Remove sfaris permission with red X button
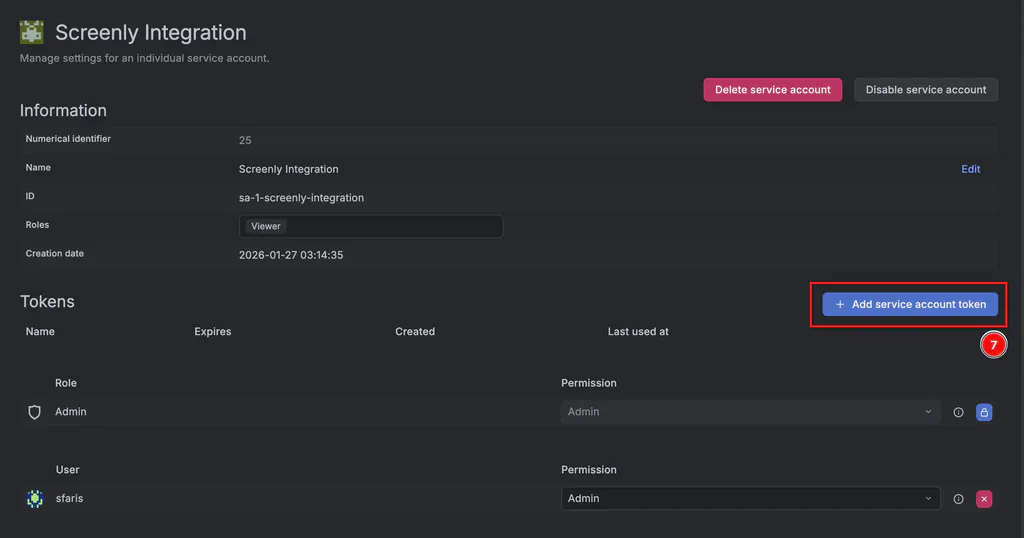 pyautogui.click(x=984, y=499)
